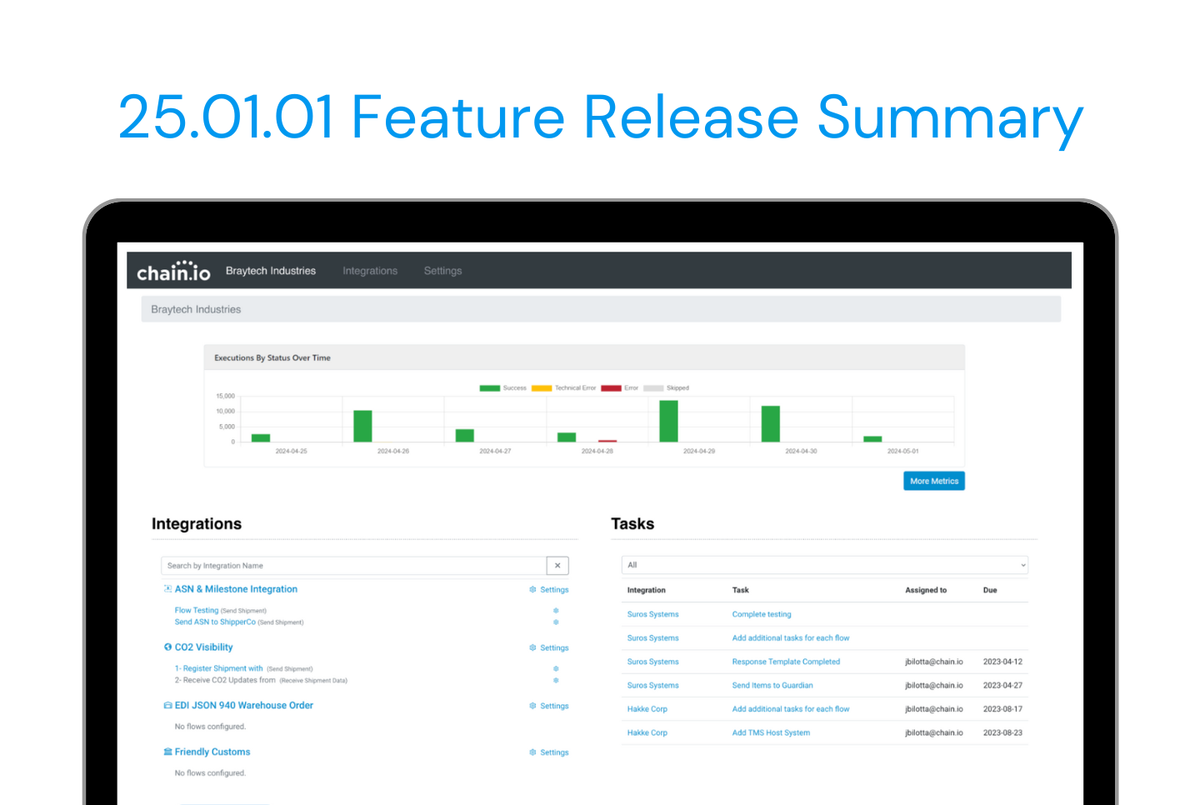Open settings gear for Receive CO2 Updates flow
This screenshot has height=805, width=1200.
(x=555, y=681)
